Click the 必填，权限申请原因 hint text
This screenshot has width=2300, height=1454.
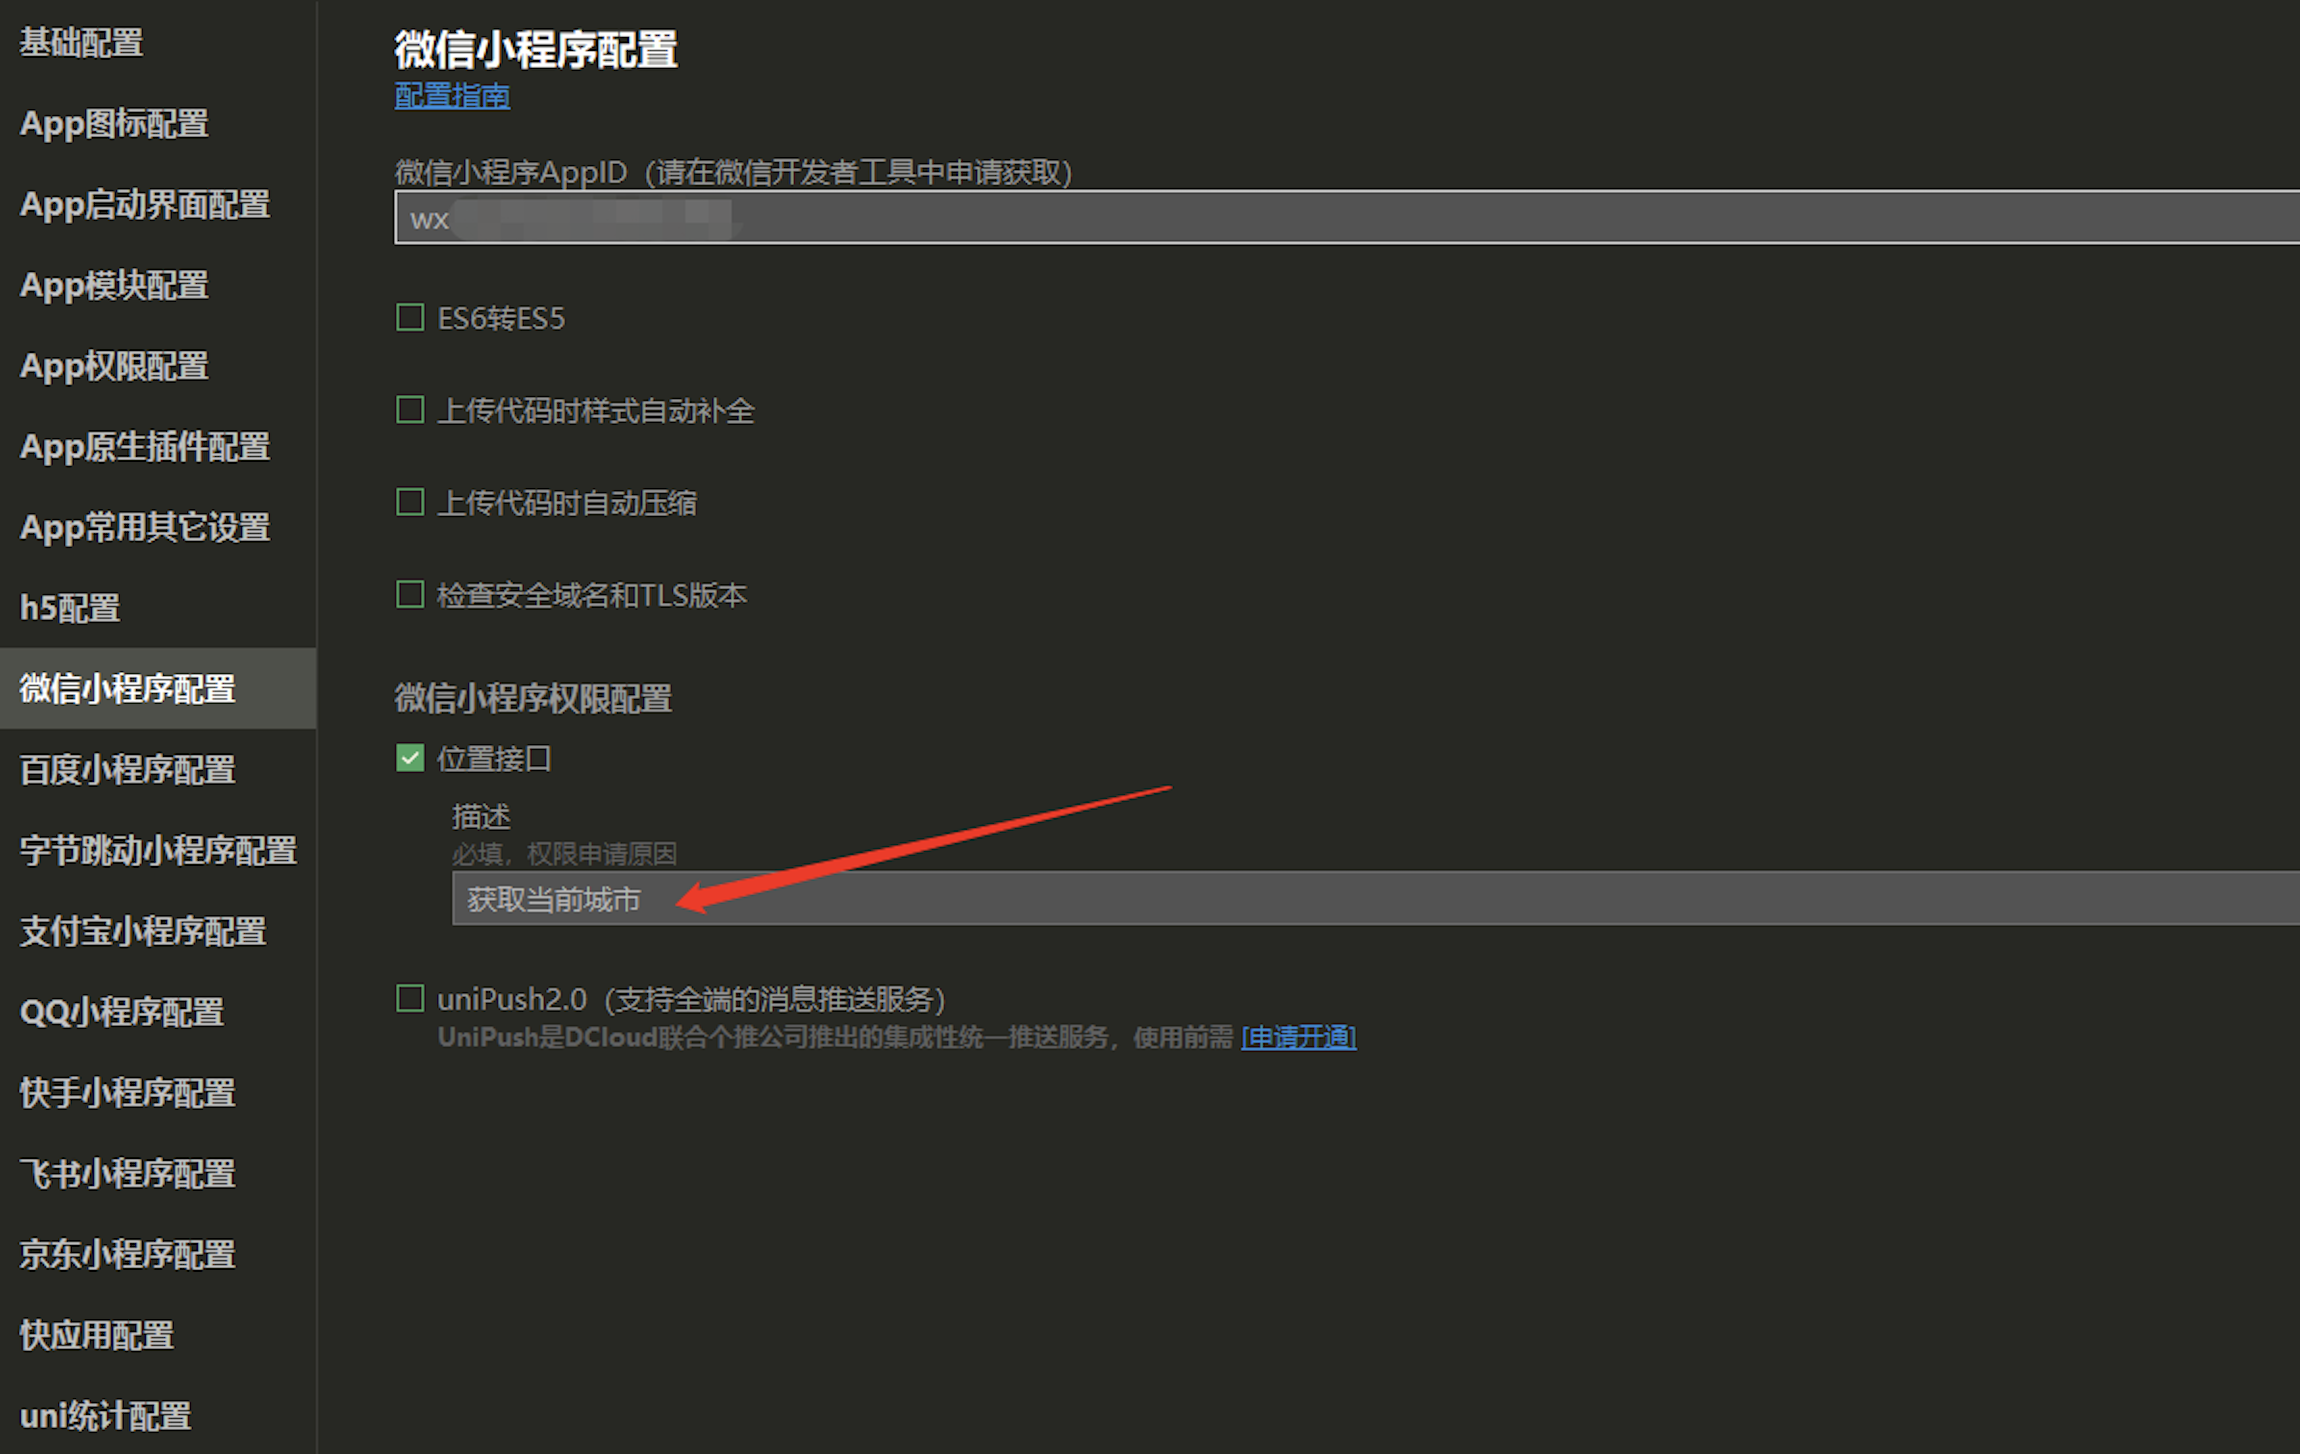pos(564,854)
